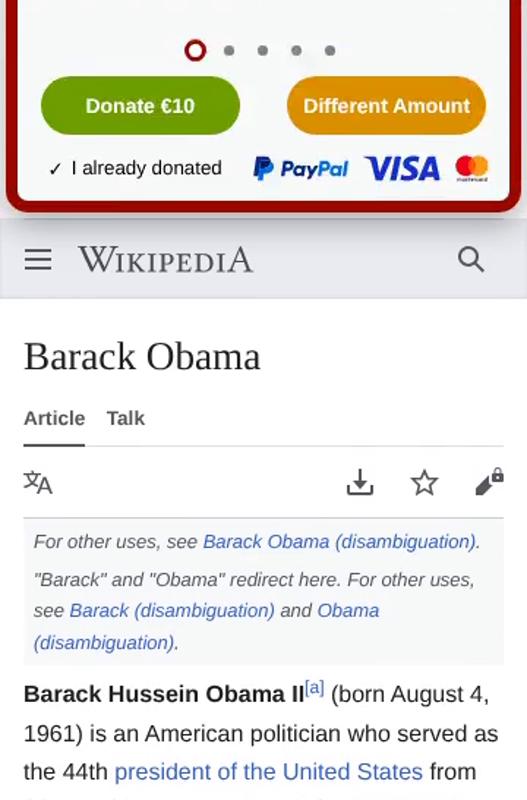This screenshot has height=800, width=527.
Task: Open Barack Obama (disambiguation) link
Action: click(340, 541)
